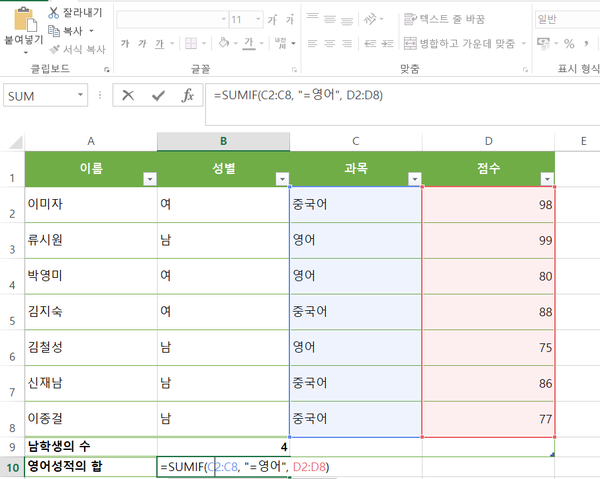Select top vertical alignment

pos(312,18)
